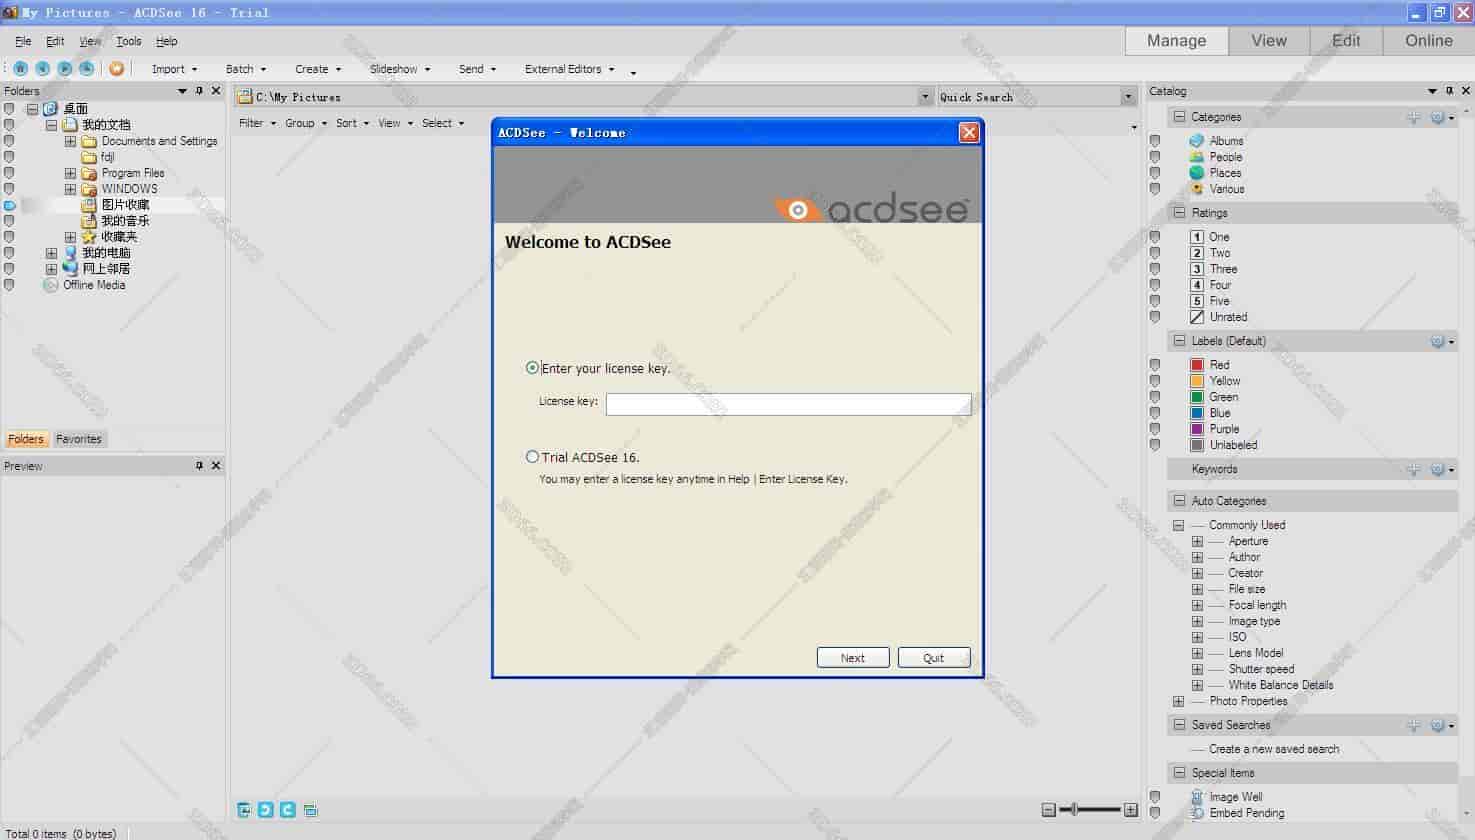Expand the WINDOWS folder in the tree
The height and width of the screenshot is (840, 1475).
pyautogui.click(x=70, y=189)
